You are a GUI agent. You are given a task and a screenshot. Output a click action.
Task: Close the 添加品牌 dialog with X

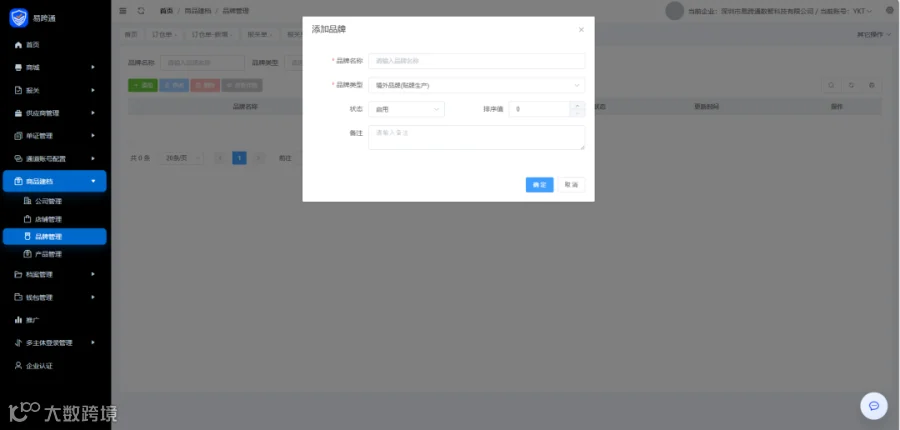pos(581,29)
